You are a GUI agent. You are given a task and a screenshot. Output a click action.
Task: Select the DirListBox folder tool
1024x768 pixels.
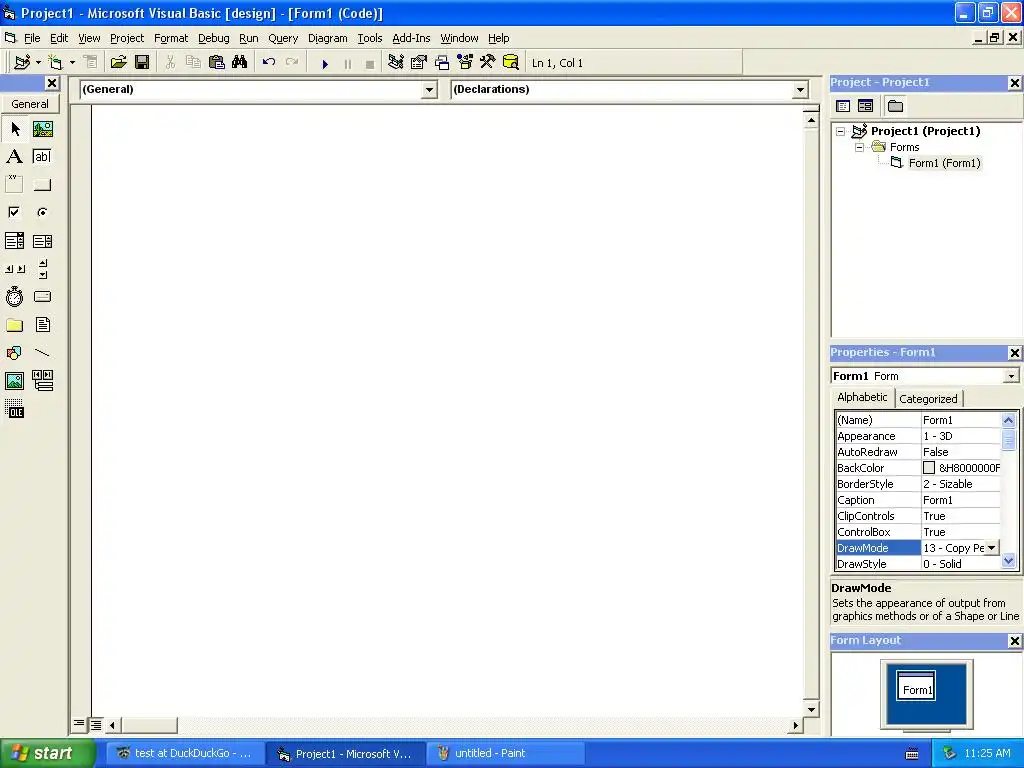14,325
